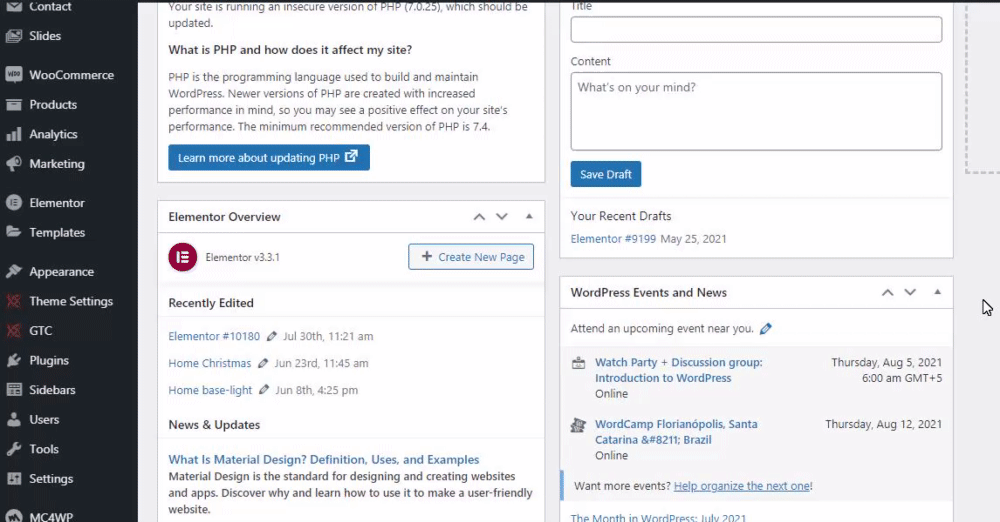Click Help organize the next one link
Image resolution: width=1000 pixels, height=522 pixels.
742,486
